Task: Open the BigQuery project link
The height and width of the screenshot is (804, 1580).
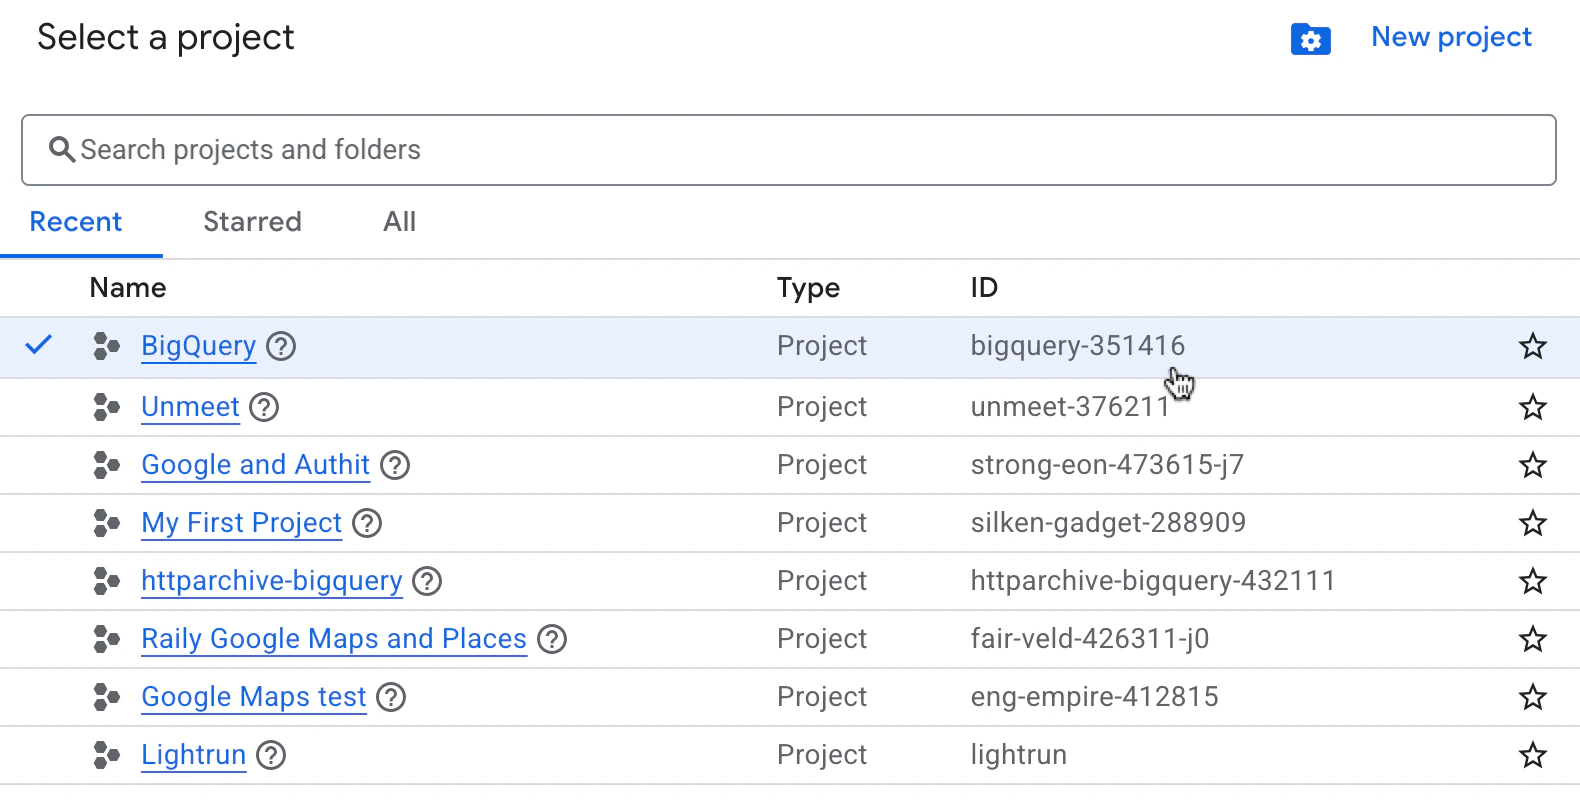Action: (199, 346)
